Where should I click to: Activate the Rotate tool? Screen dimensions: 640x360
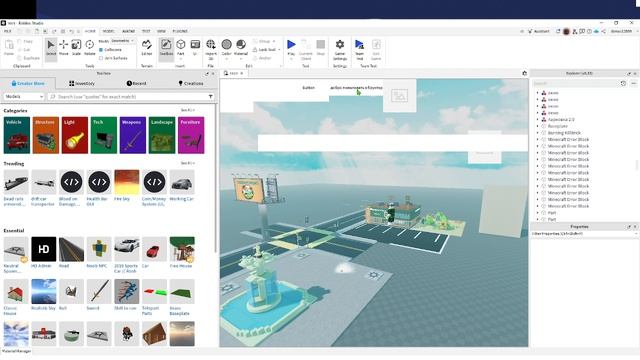(x=89, y=48)
